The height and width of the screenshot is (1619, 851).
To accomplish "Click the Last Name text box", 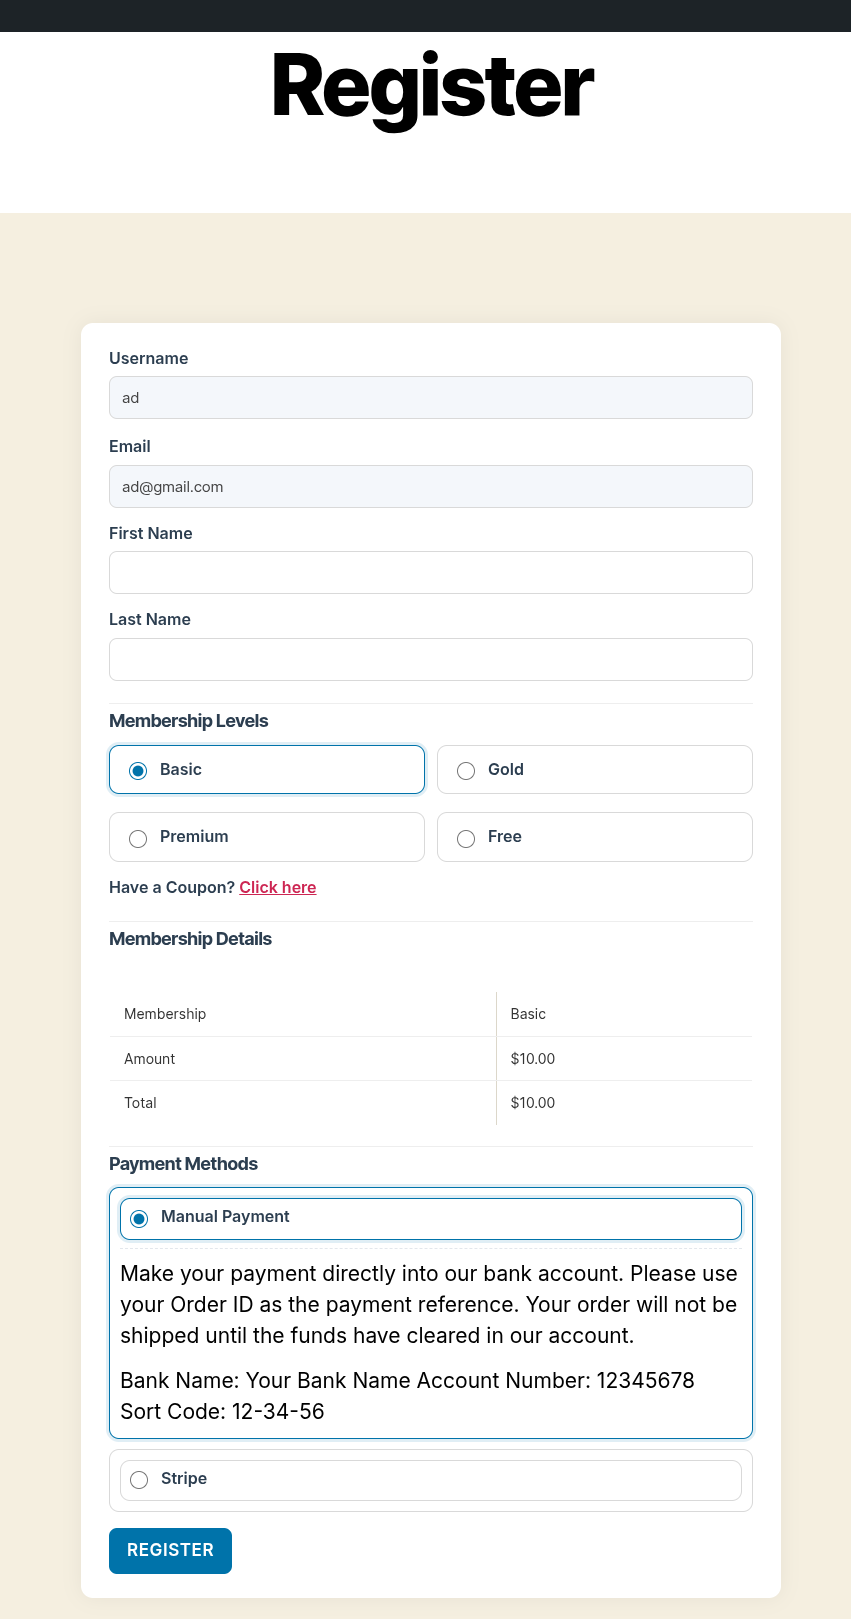I will tap(430, 660).
